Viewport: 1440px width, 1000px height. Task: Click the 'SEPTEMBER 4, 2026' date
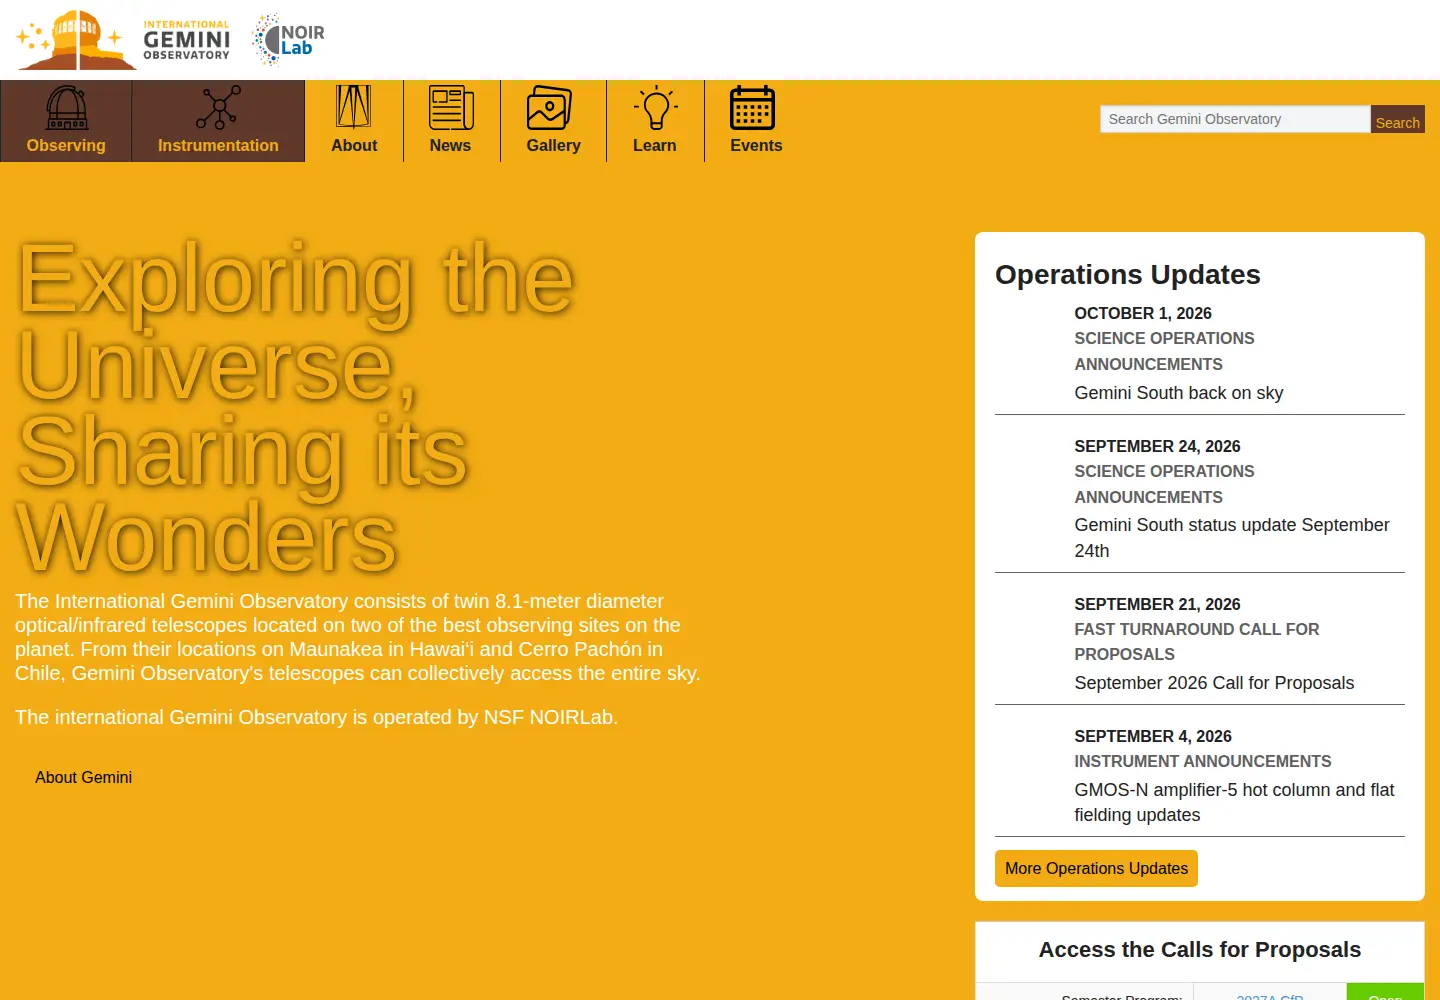click(x=1153, y=736)
